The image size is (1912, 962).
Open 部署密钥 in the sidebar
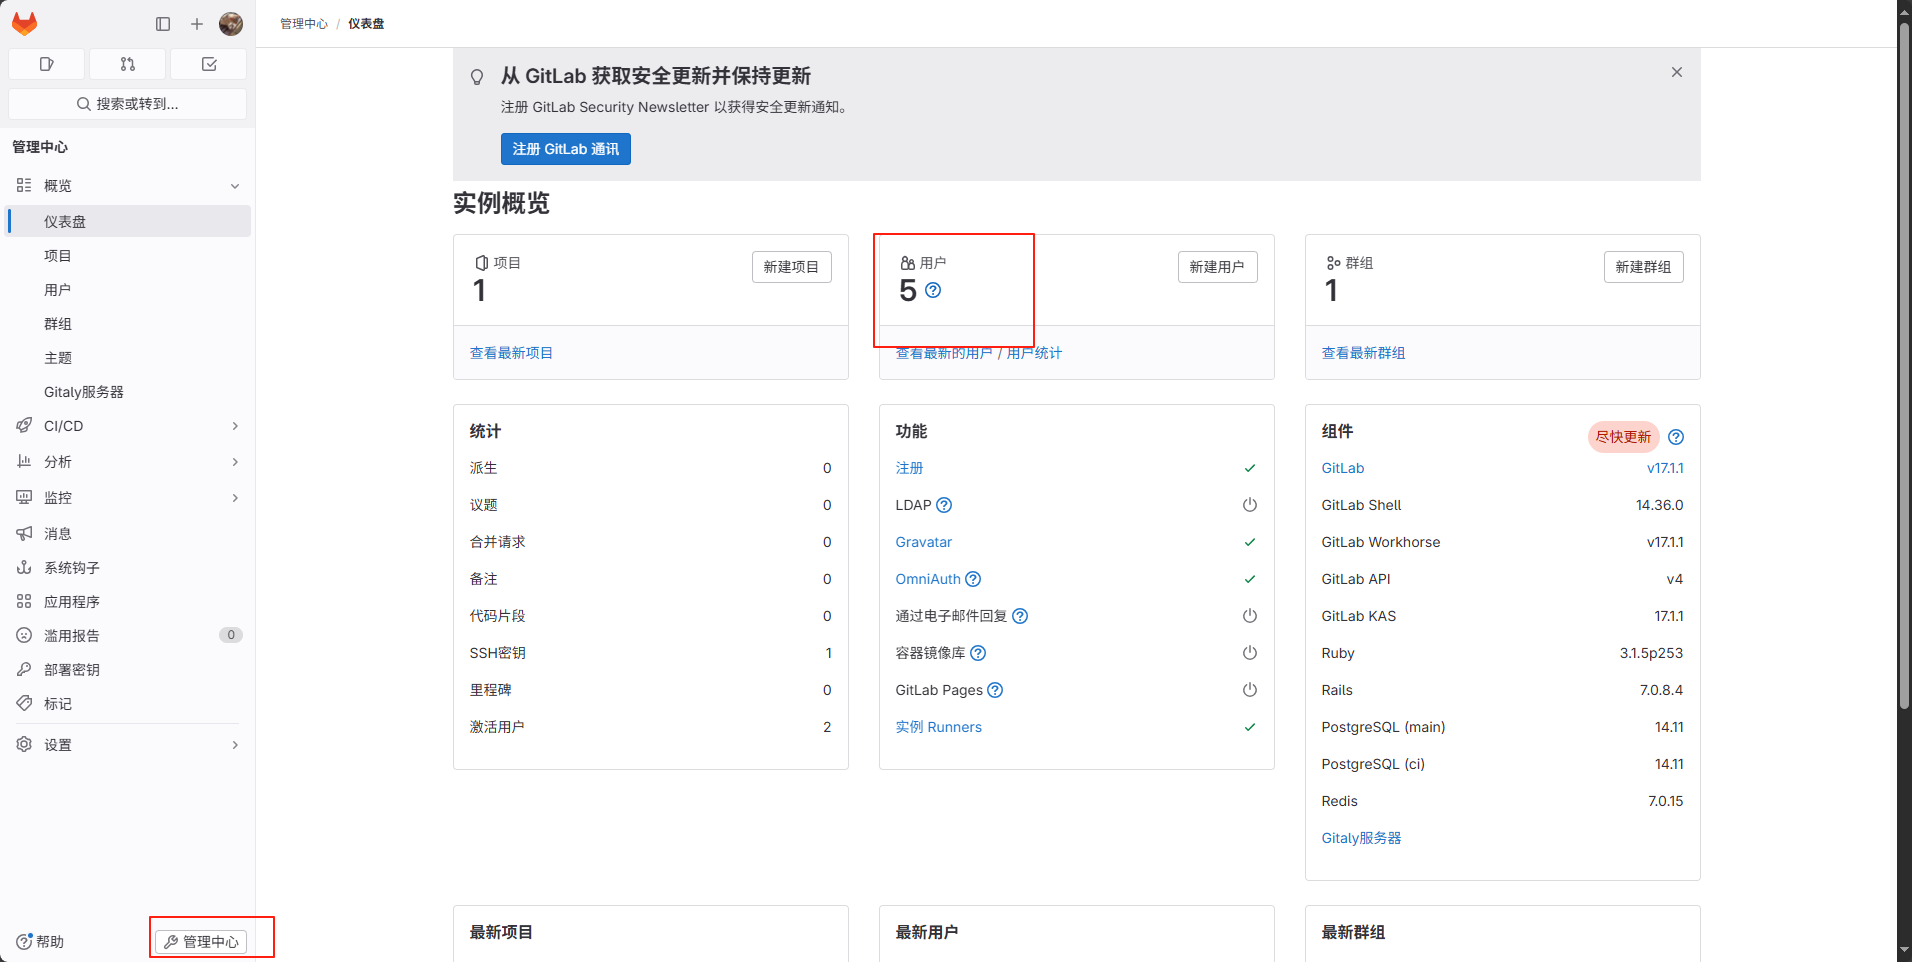click(x=128, y=670)
